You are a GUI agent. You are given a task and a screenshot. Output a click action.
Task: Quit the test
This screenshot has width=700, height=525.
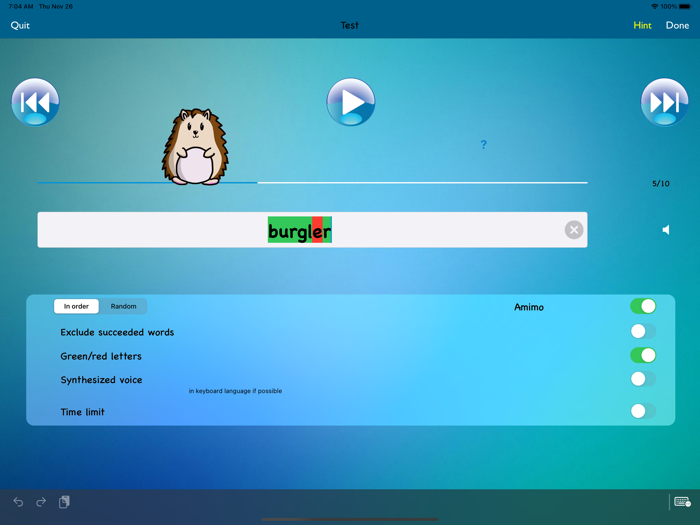(20, 25)
